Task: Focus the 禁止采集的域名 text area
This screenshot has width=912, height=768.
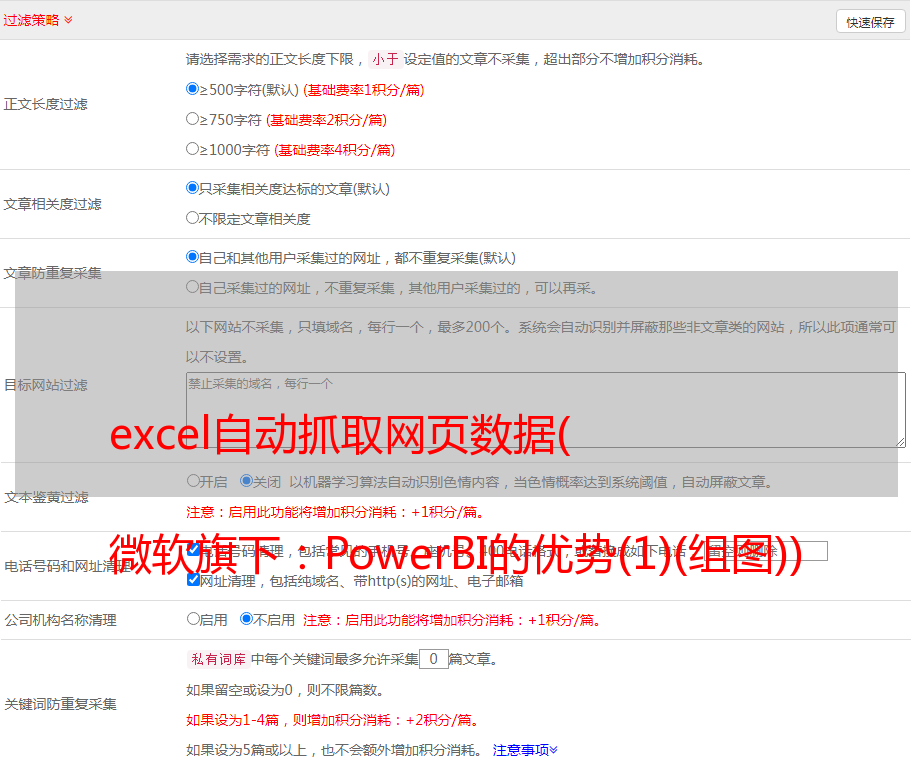Action: (546, 410)
